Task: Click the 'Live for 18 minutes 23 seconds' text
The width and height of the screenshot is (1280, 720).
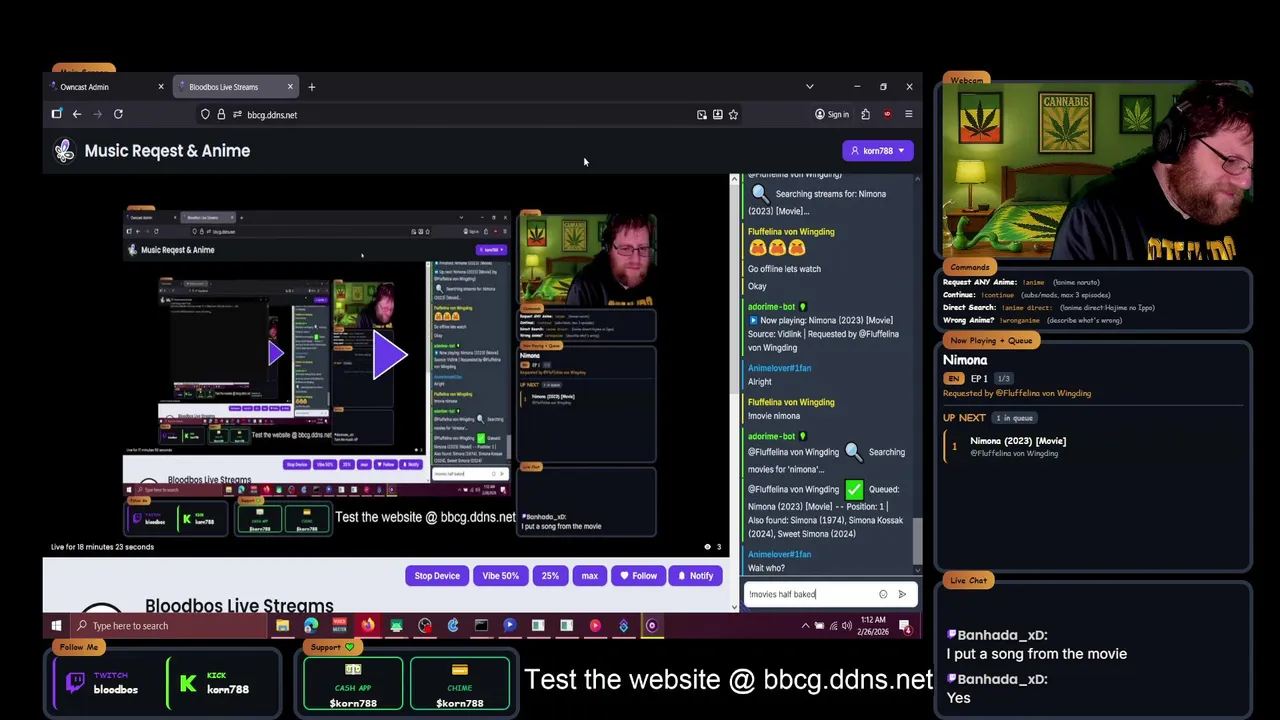Action: tap(103, 547)
